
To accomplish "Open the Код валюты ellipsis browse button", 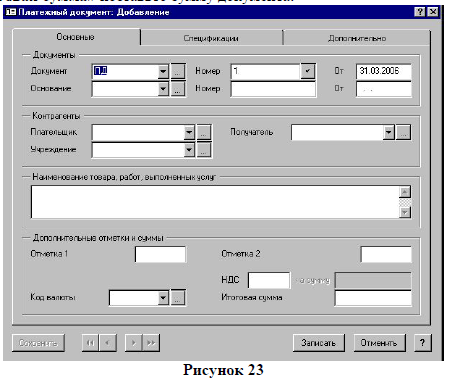I will point(178,298).
